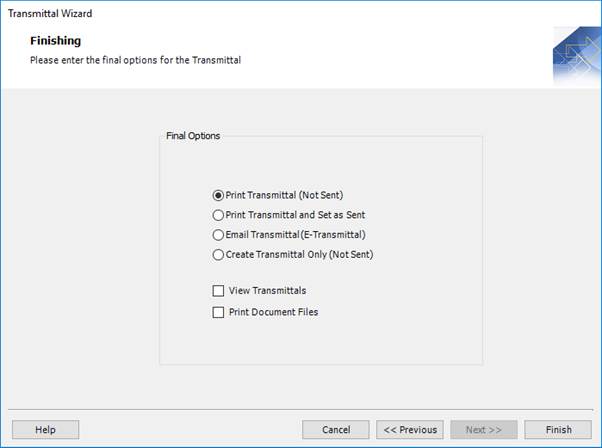Click the Print Document Files label text
Image resolution: width=602 pixels, height=448 pixels.
[x=273, y=312]
